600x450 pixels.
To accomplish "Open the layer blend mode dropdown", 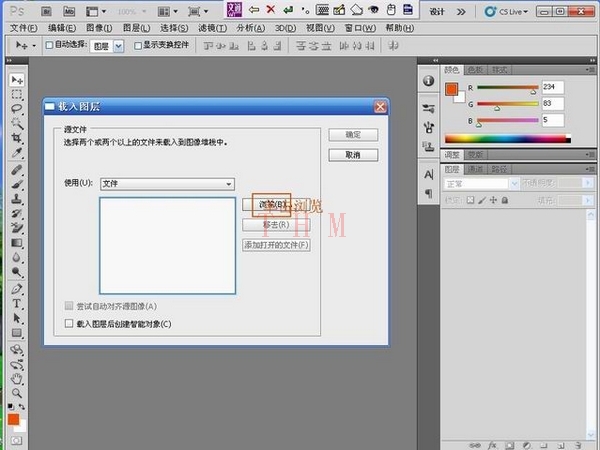I will [x=481, y=184].
